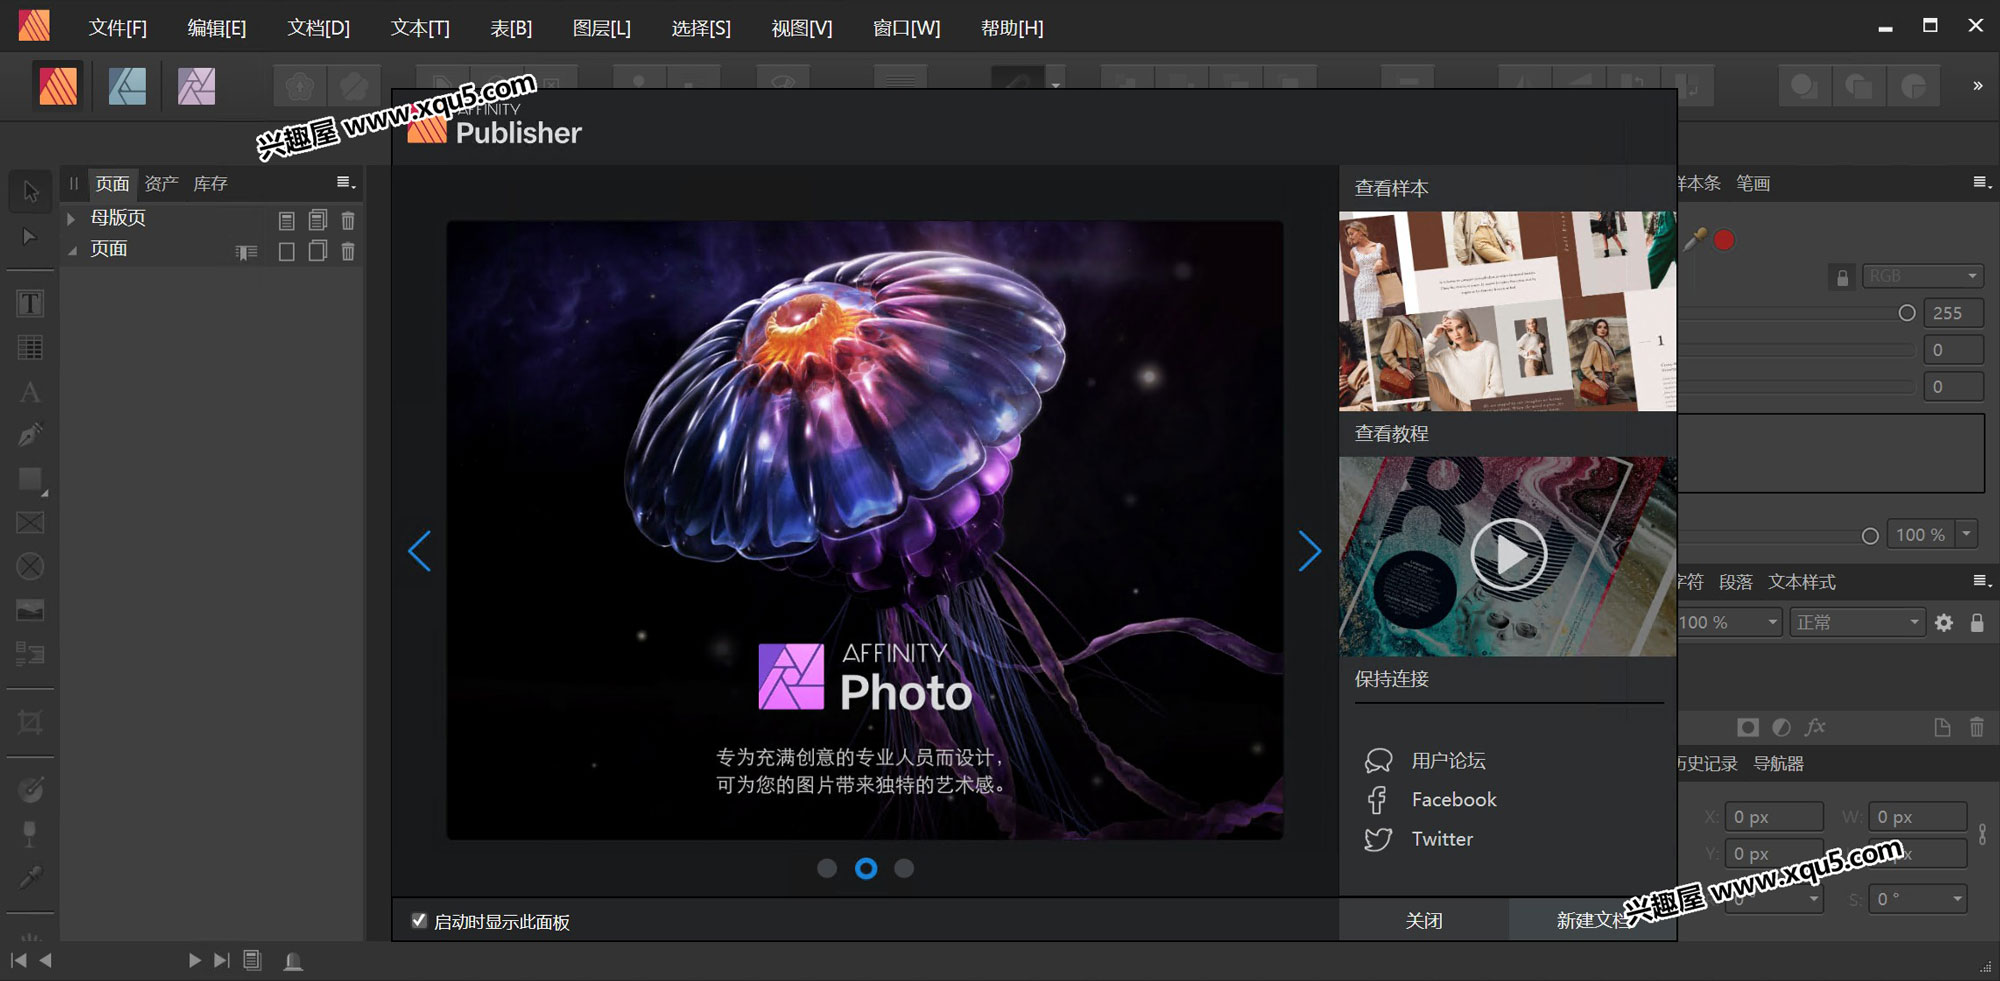Switch to the 文本样式 tab
The width and height of the screenshot is (2000, 981).
click(1802, 582)
